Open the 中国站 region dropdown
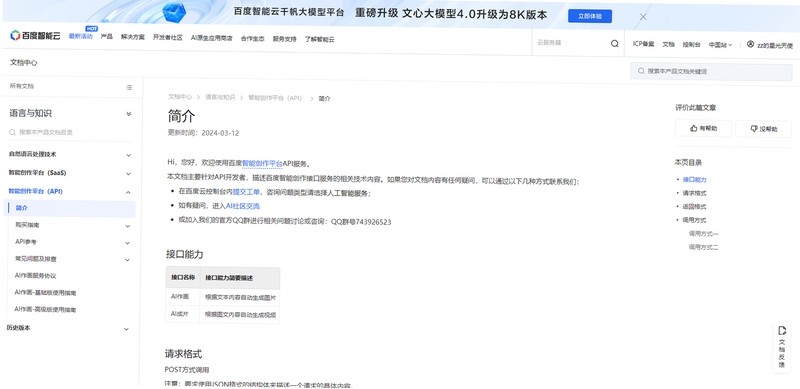 coord(720,45)
